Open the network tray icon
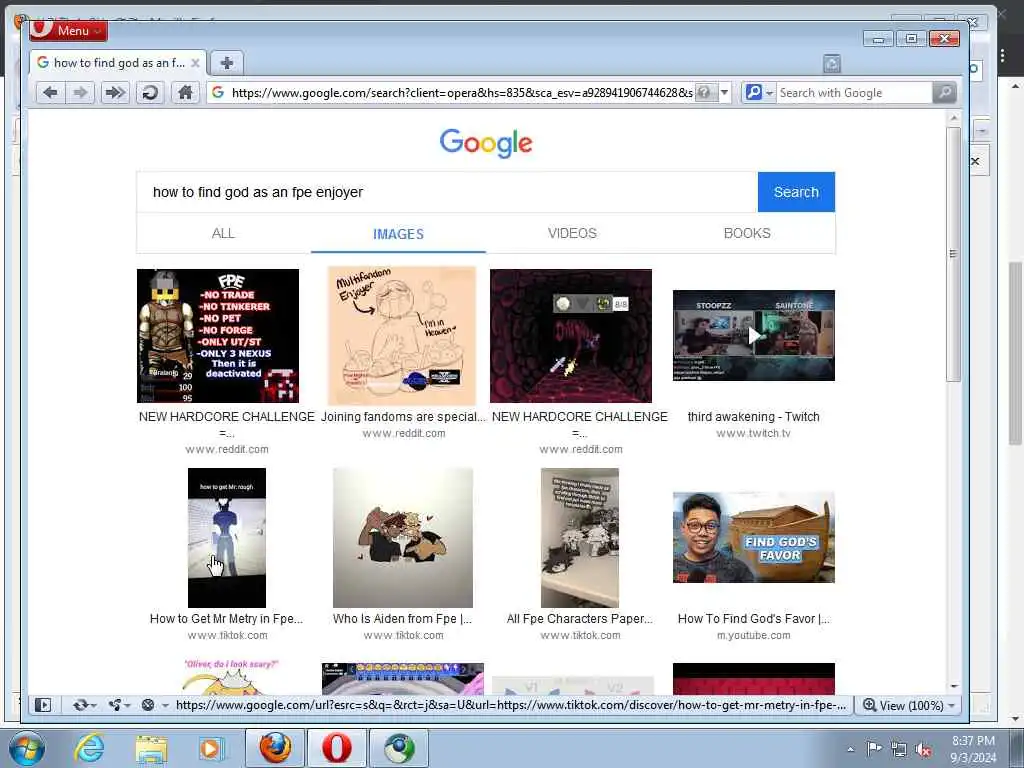Viewport: 1024px width, 768px height. point(899,749)
